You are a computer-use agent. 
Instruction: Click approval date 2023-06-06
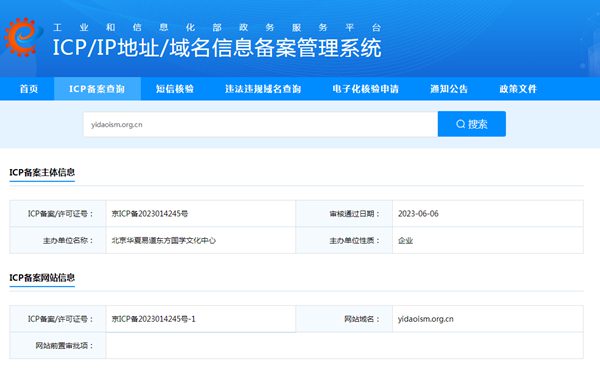418,214
